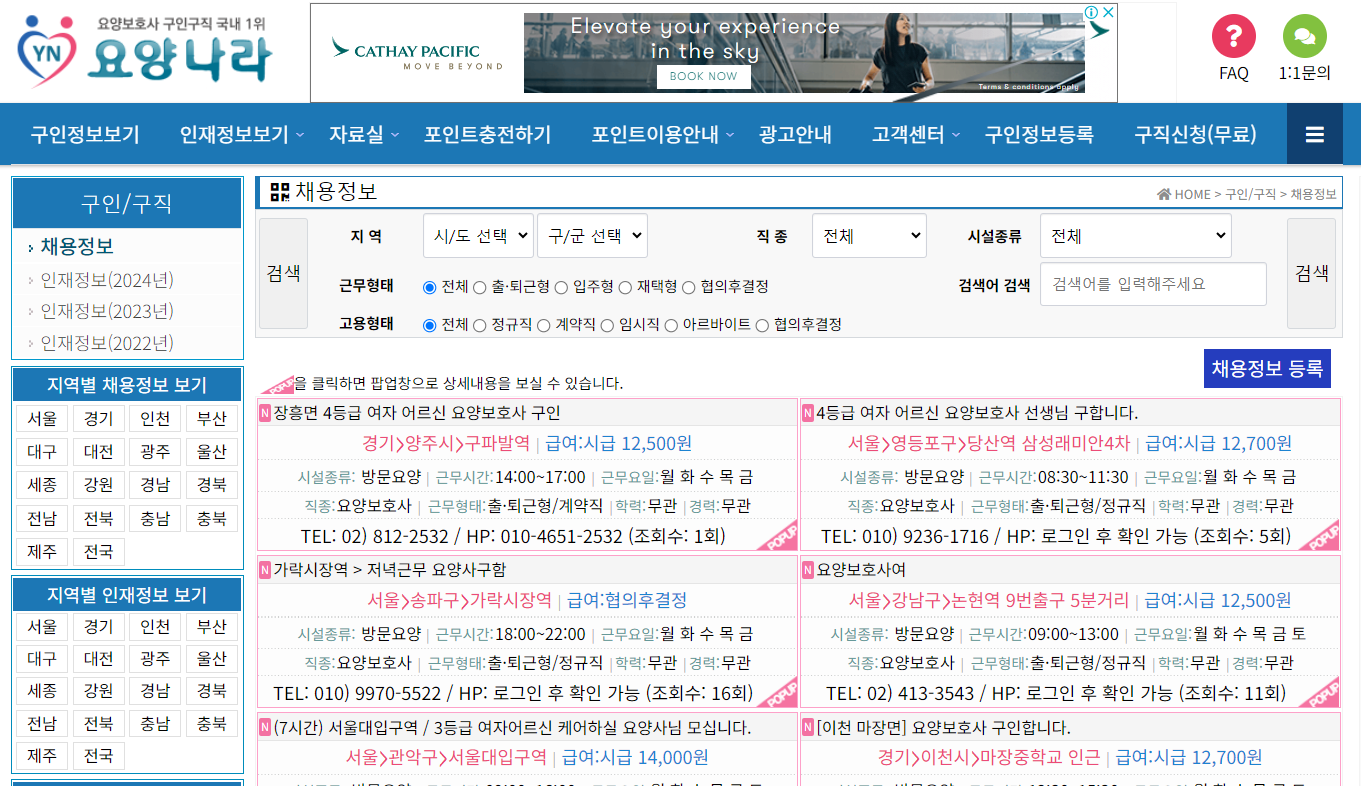This screenshot has height=786, width=1361.
Task: Click the Cathay Pacific BOOK NOW banner
Action: [x=703, y=76]
